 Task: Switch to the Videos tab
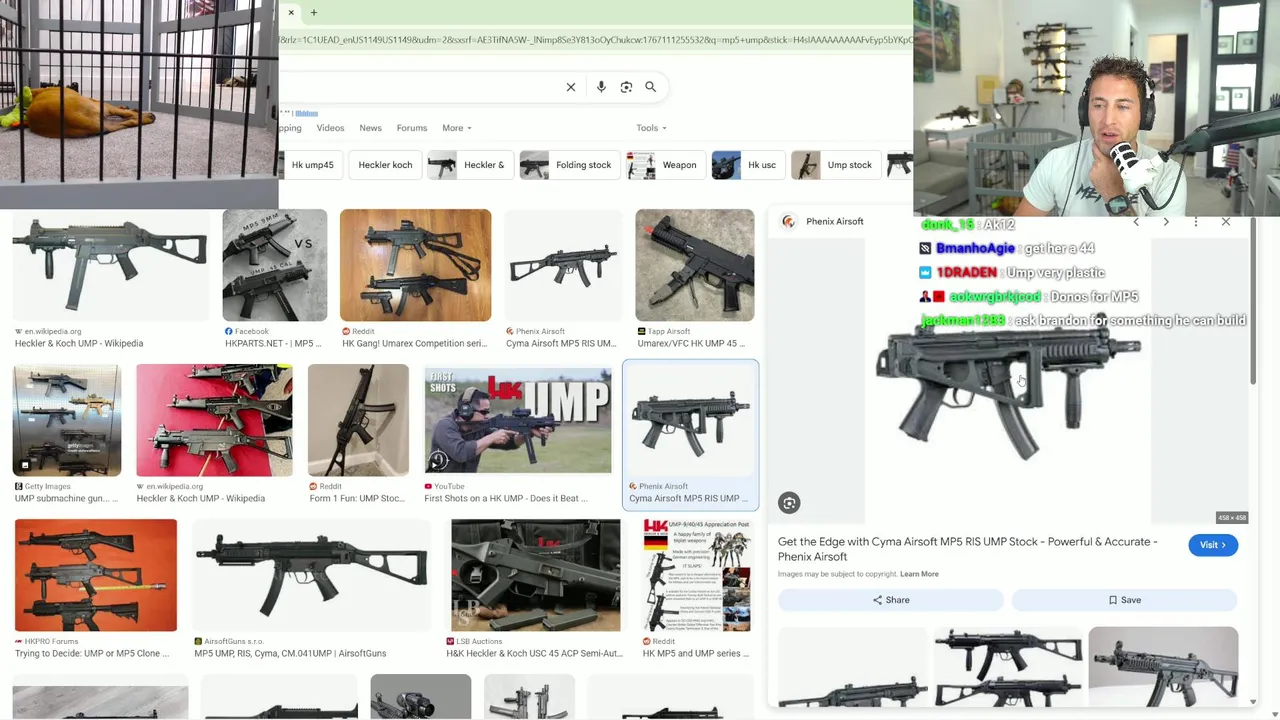(x=330, y=128)
